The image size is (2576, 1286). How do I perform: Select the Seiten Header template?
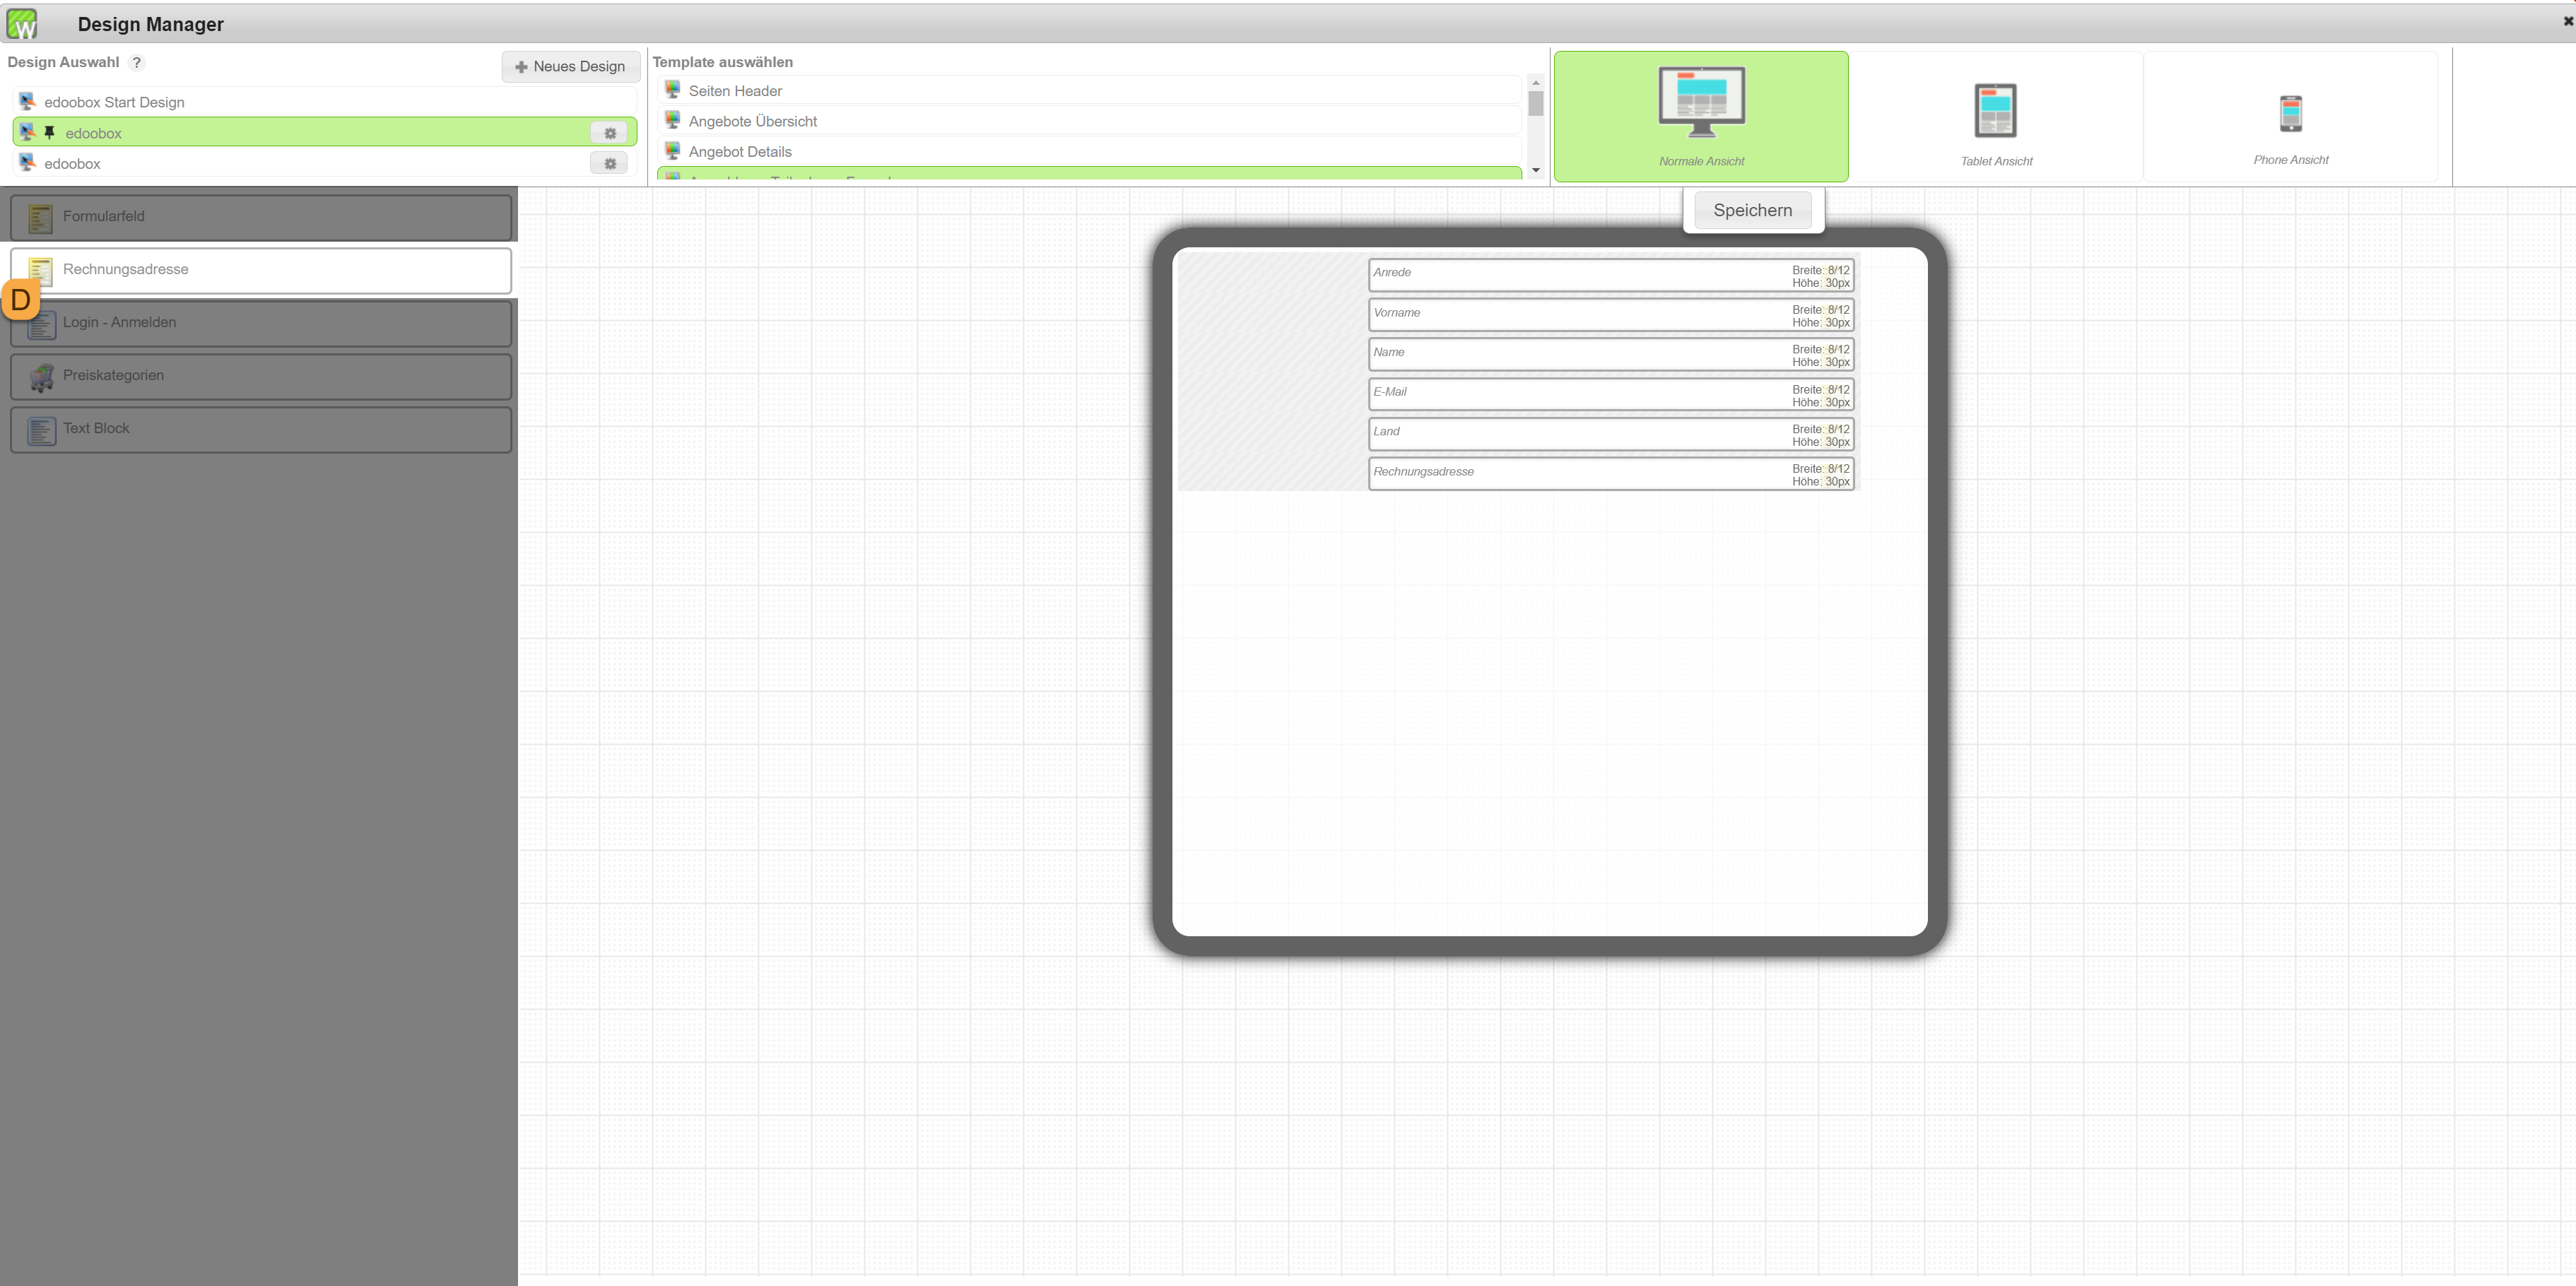735,91
